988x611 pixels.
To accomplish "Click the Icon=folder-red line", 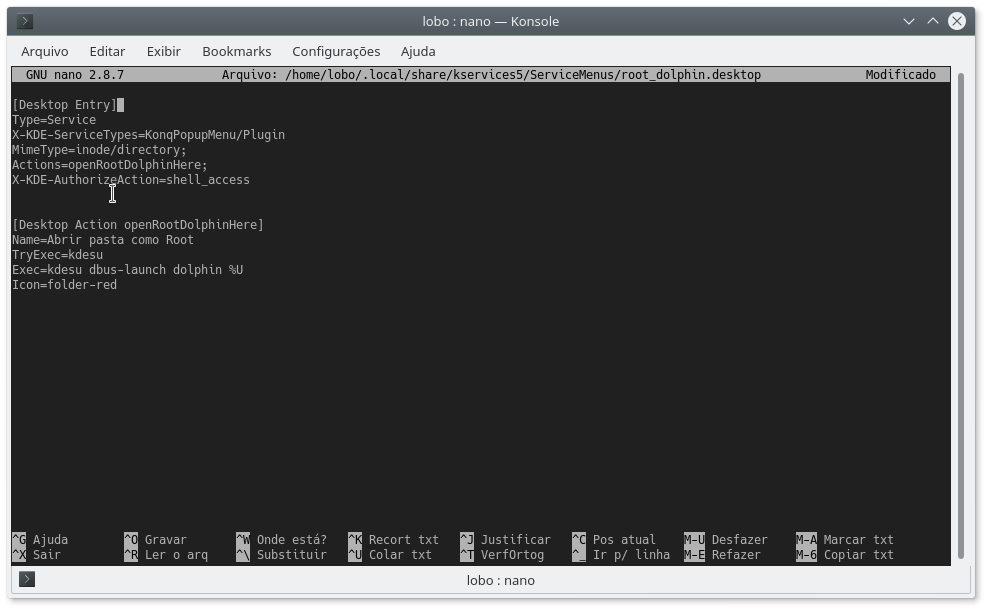I will pos(64,284).
